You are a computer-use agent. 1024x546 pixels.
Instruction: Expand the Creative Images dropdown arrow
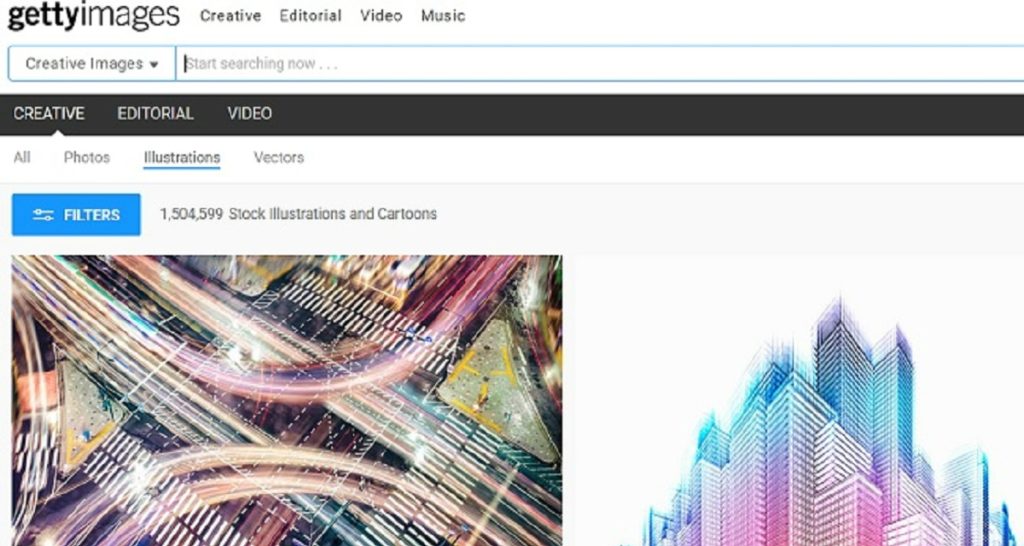pyautogui.click(x=154, y=65)
